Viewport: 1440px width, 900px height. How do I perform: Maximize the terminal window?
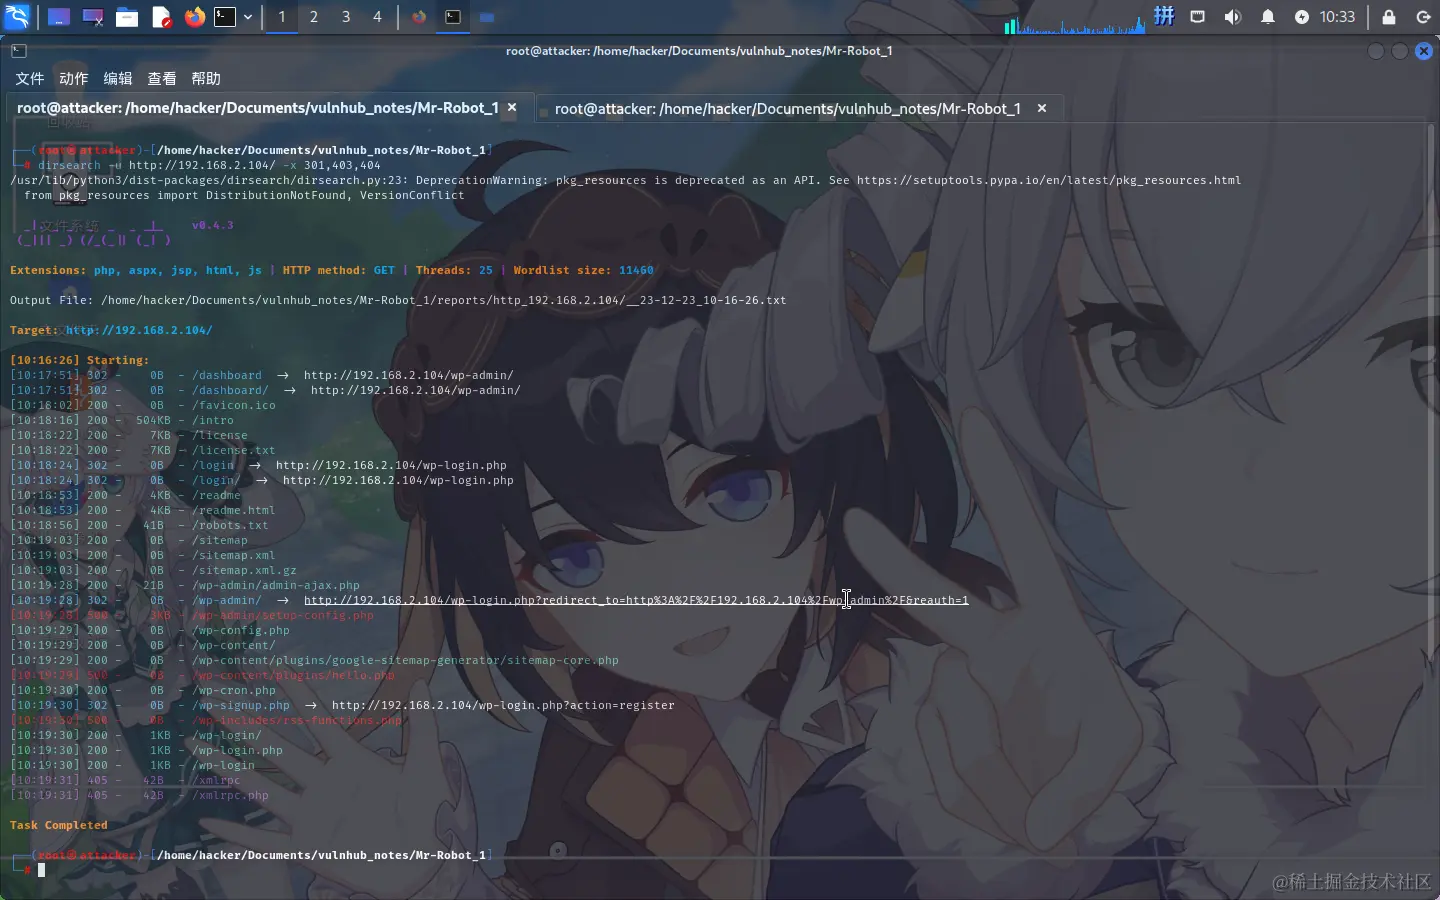[x=1400, y=51]
